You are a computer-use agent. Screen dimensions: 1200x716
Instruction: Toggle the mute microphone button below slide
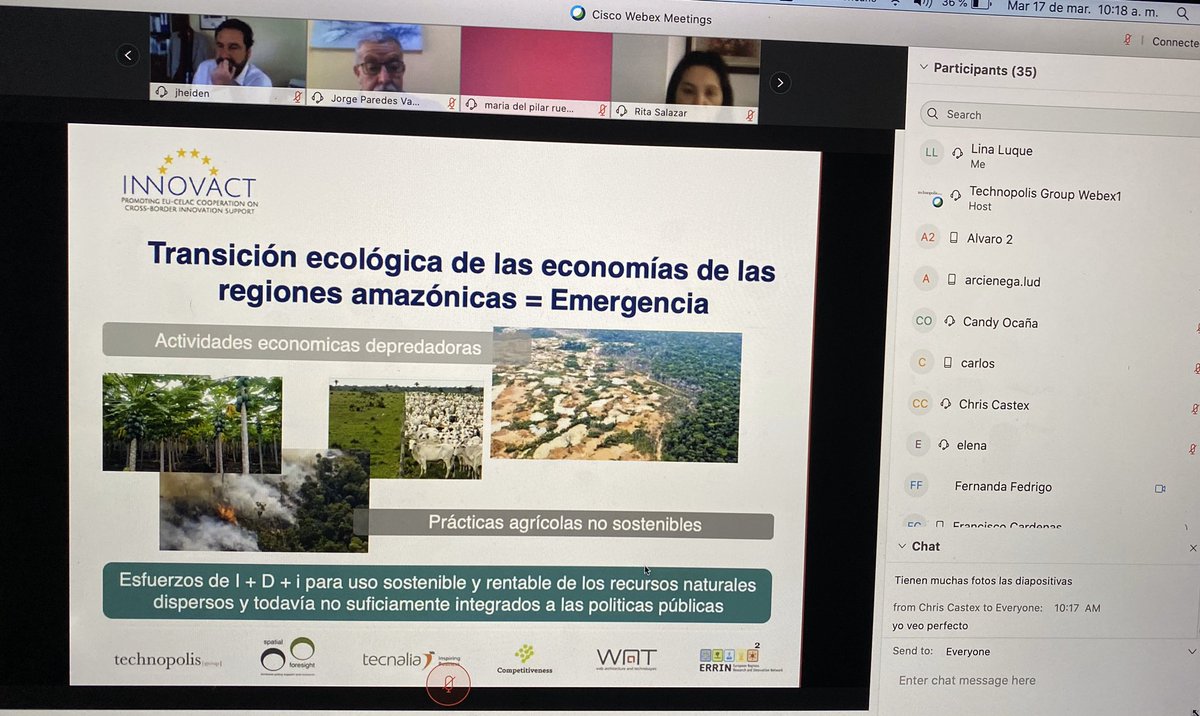(450, 684)
